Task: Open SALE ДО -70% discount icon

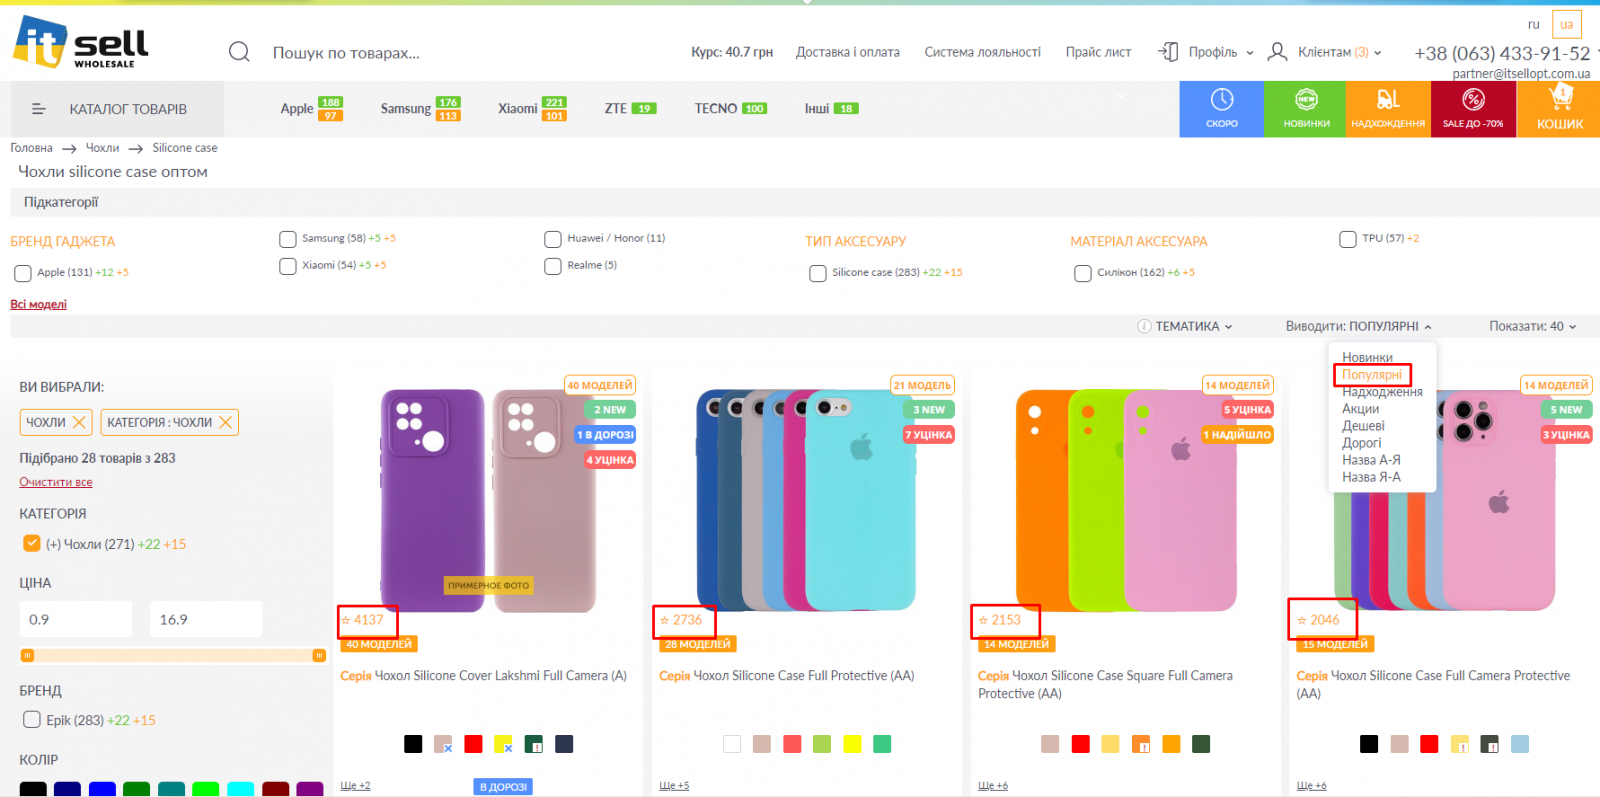Action: tap(1473, 108)
